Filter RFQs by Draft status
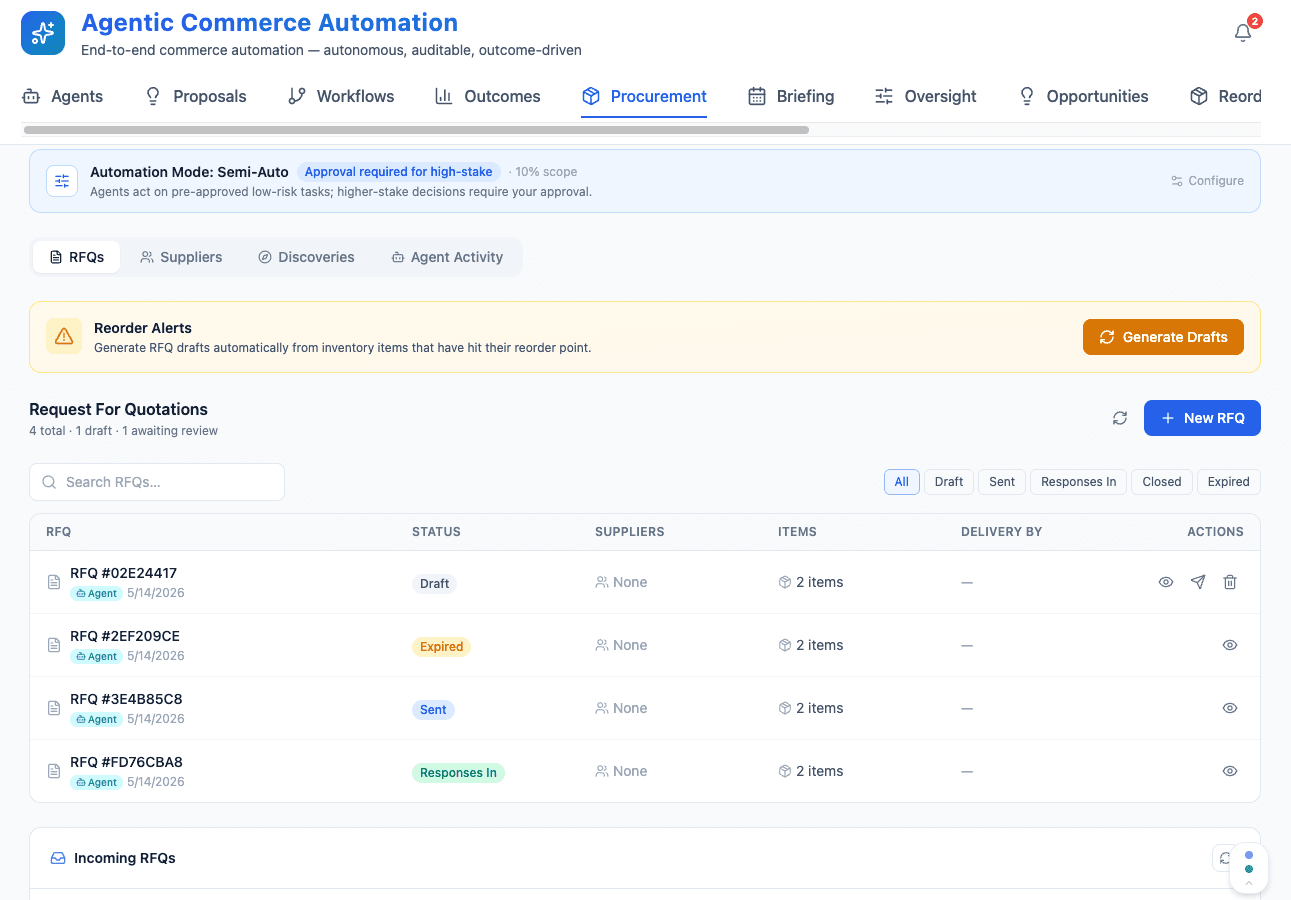 (x=949, y=482)
